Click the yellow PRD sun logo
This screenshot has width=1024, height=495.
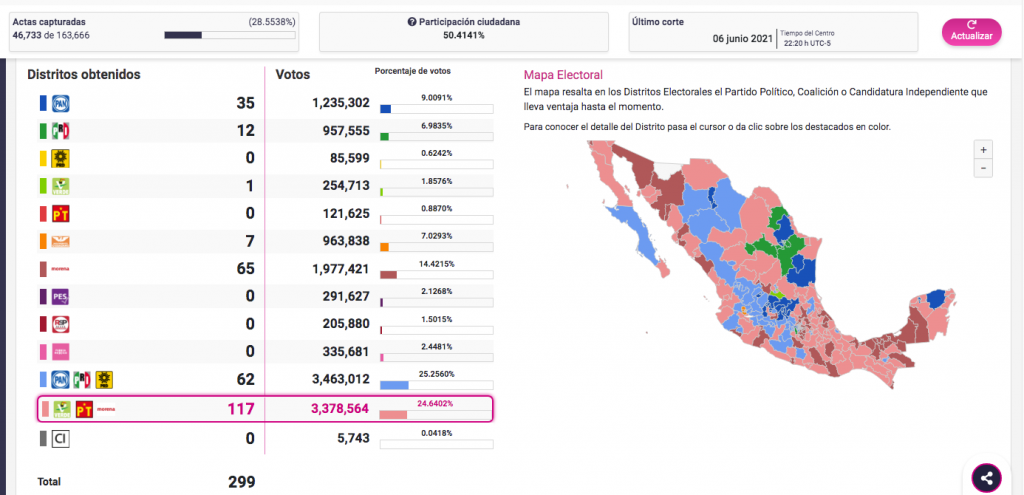pos(59,158)
